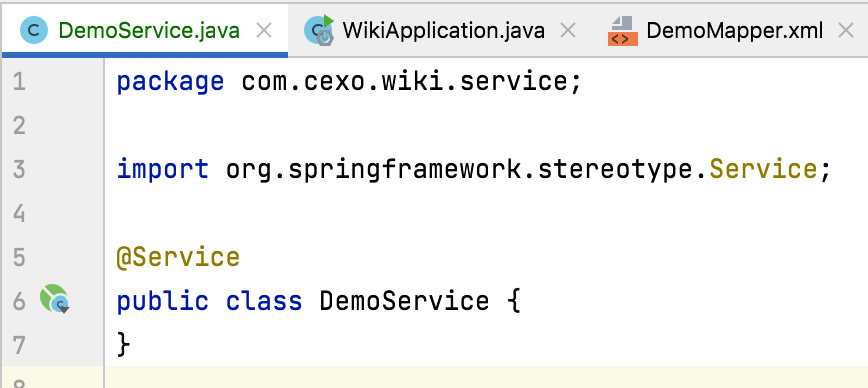This screenshot has height=388, width=868.
Task: Close the DemoService.java tab
Action: click(x=265, y=31)
